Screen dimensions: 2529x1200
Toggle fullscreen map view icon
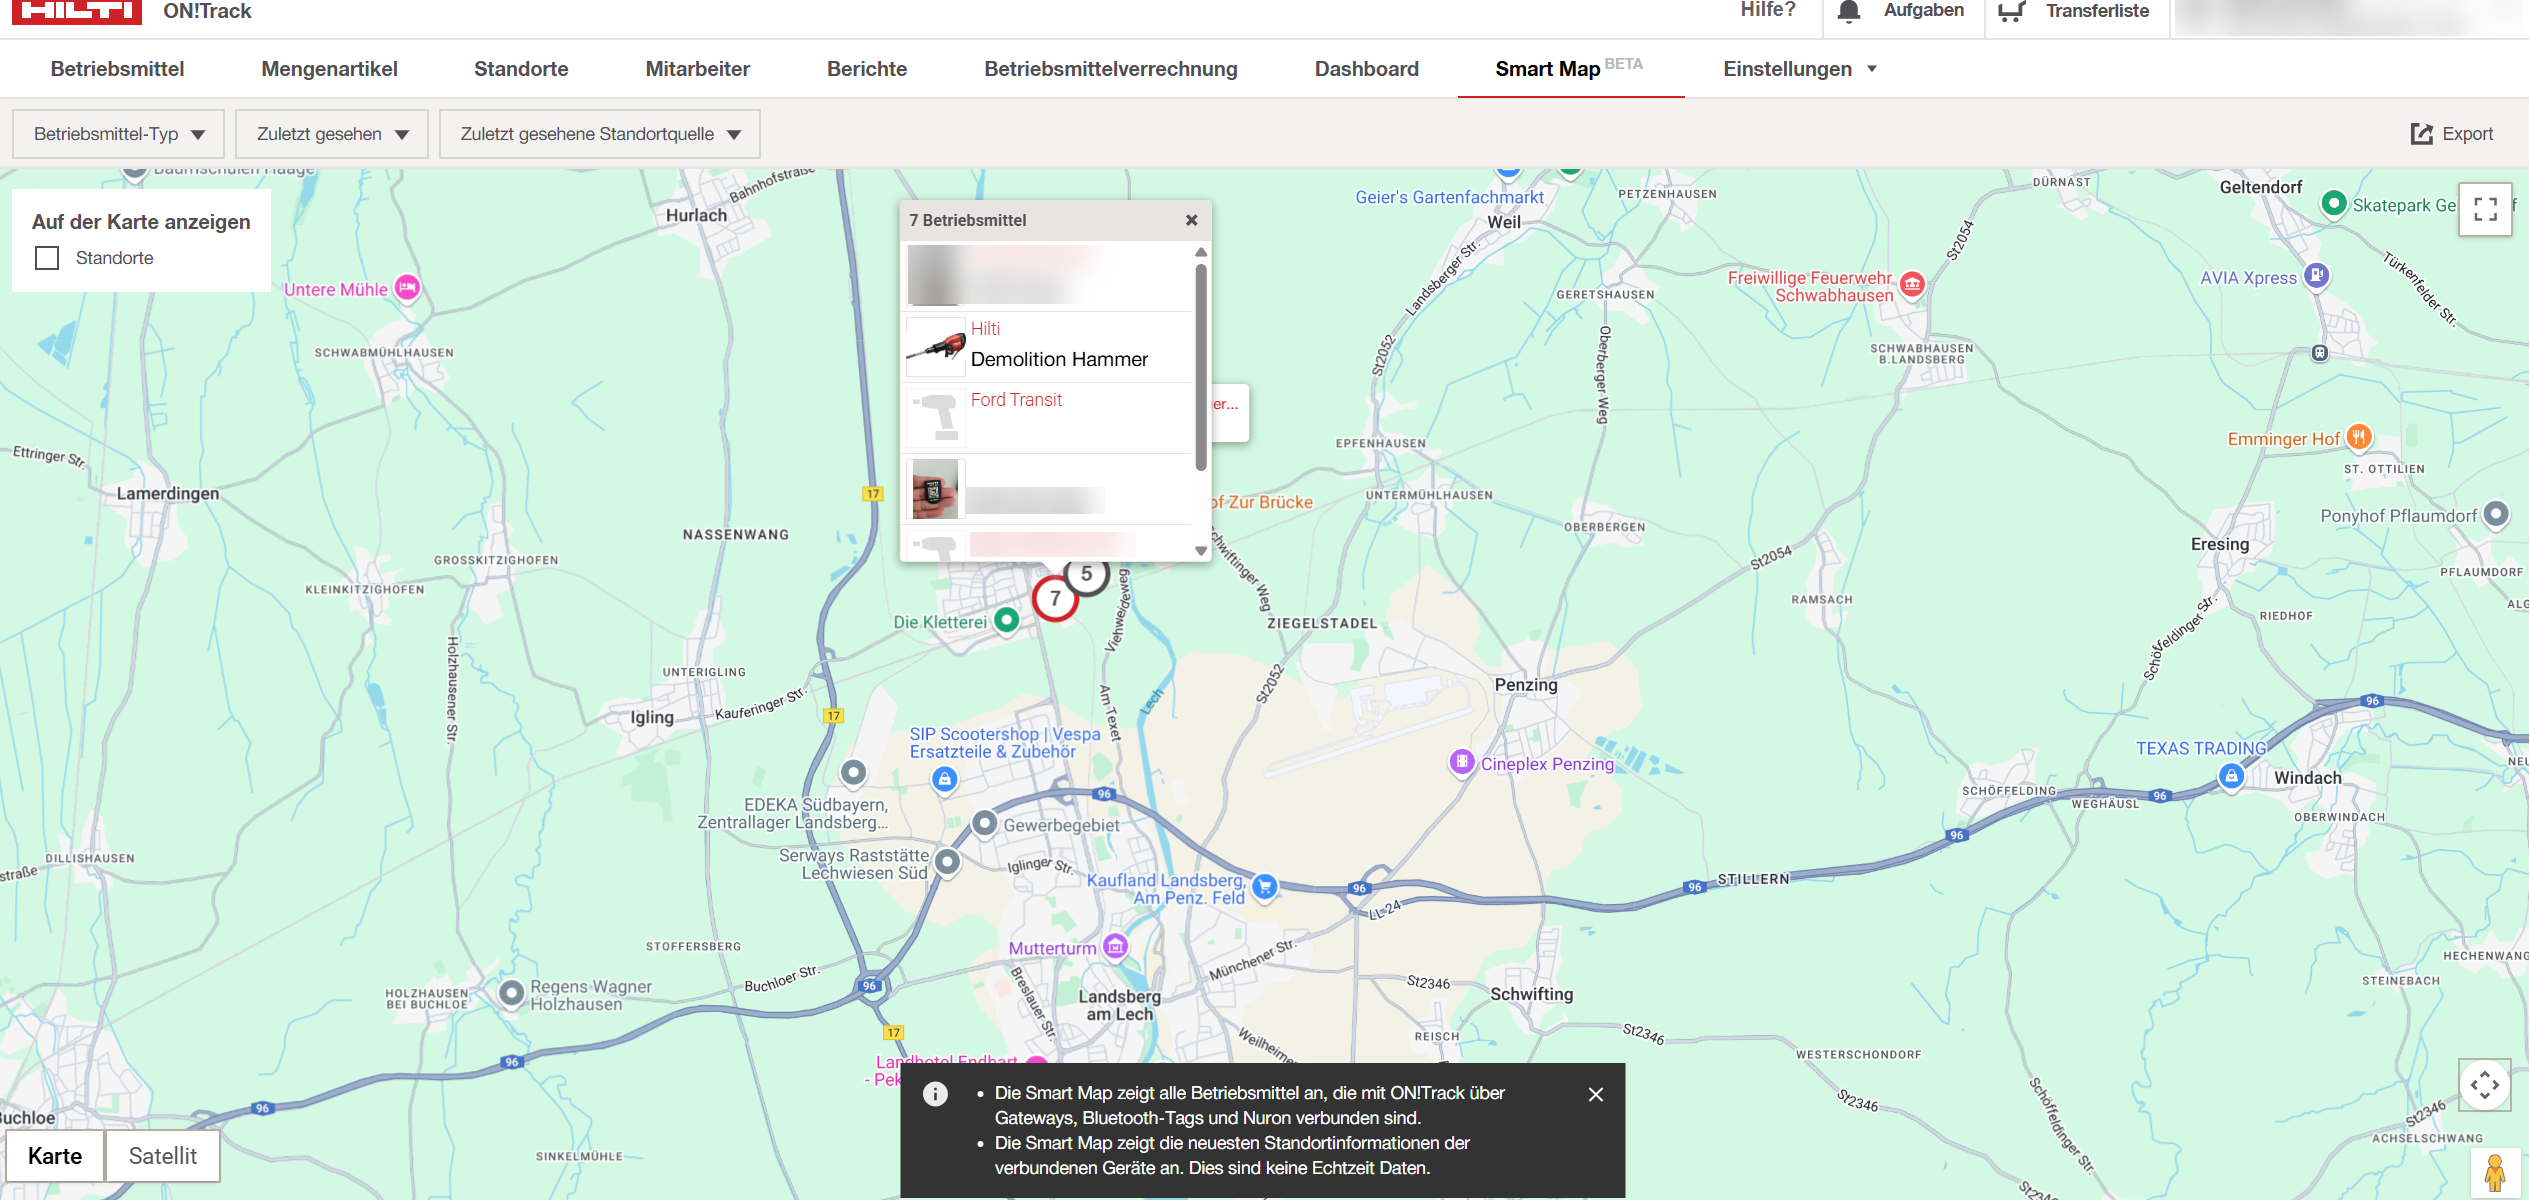[2485, 209]
